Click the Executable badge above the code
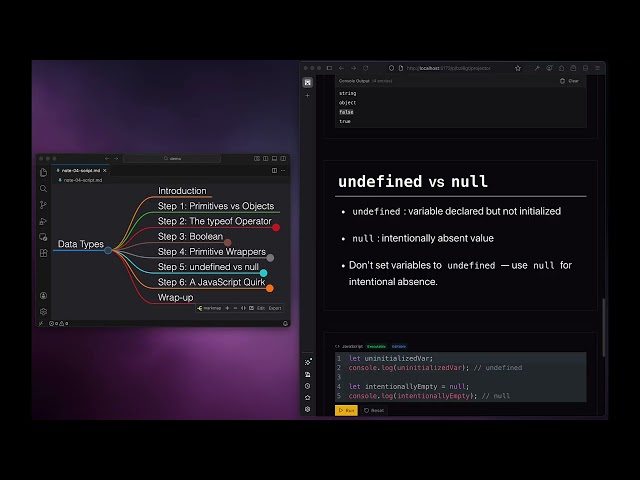Viewport: 640px width, 480px height. tap(376, 347)
